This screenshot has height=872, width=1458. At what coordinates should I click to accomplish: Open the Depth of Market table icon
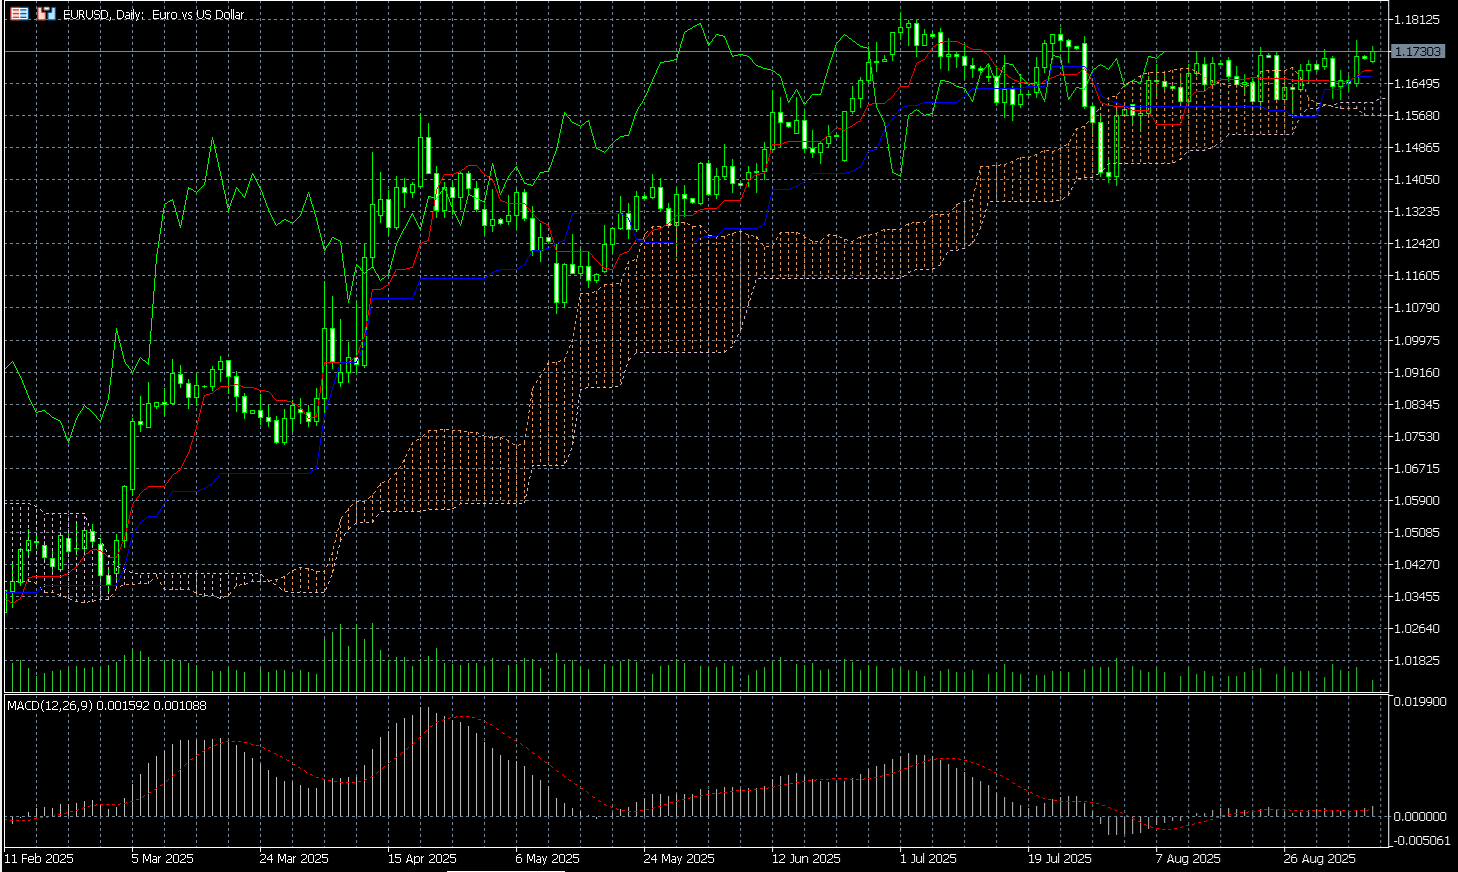point(19,14)
